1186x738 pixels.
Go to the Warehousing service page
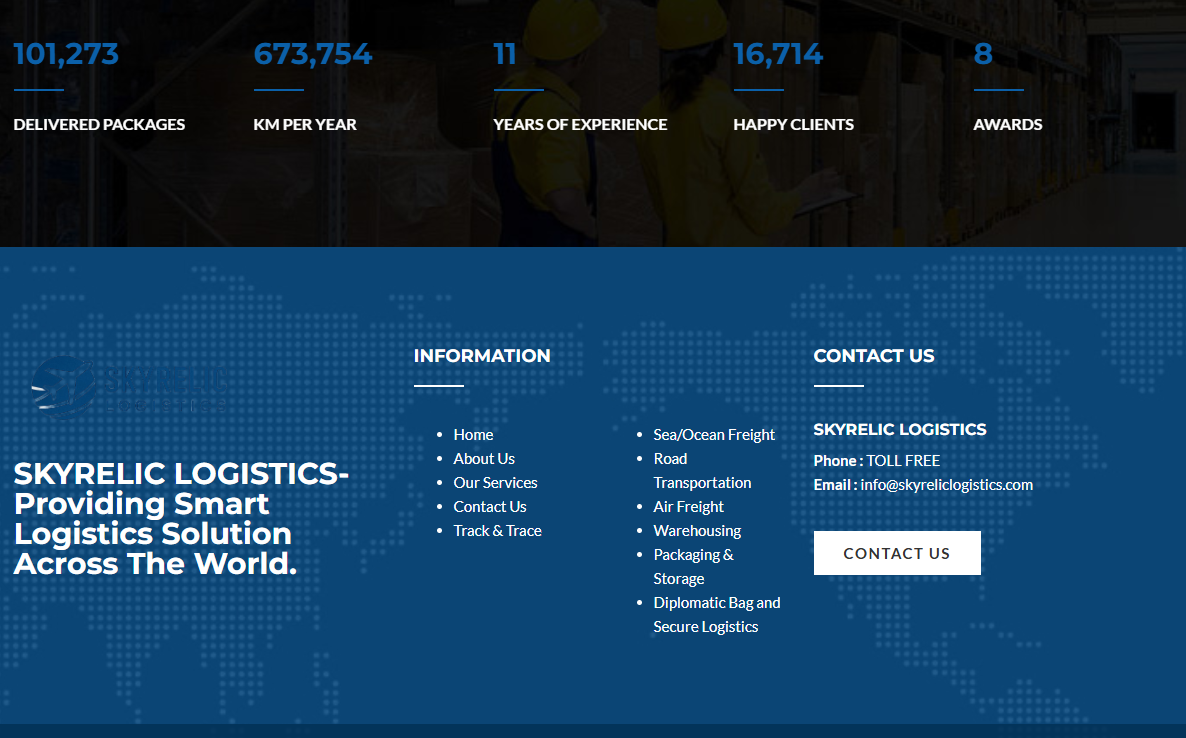click(x=697, y=530)
